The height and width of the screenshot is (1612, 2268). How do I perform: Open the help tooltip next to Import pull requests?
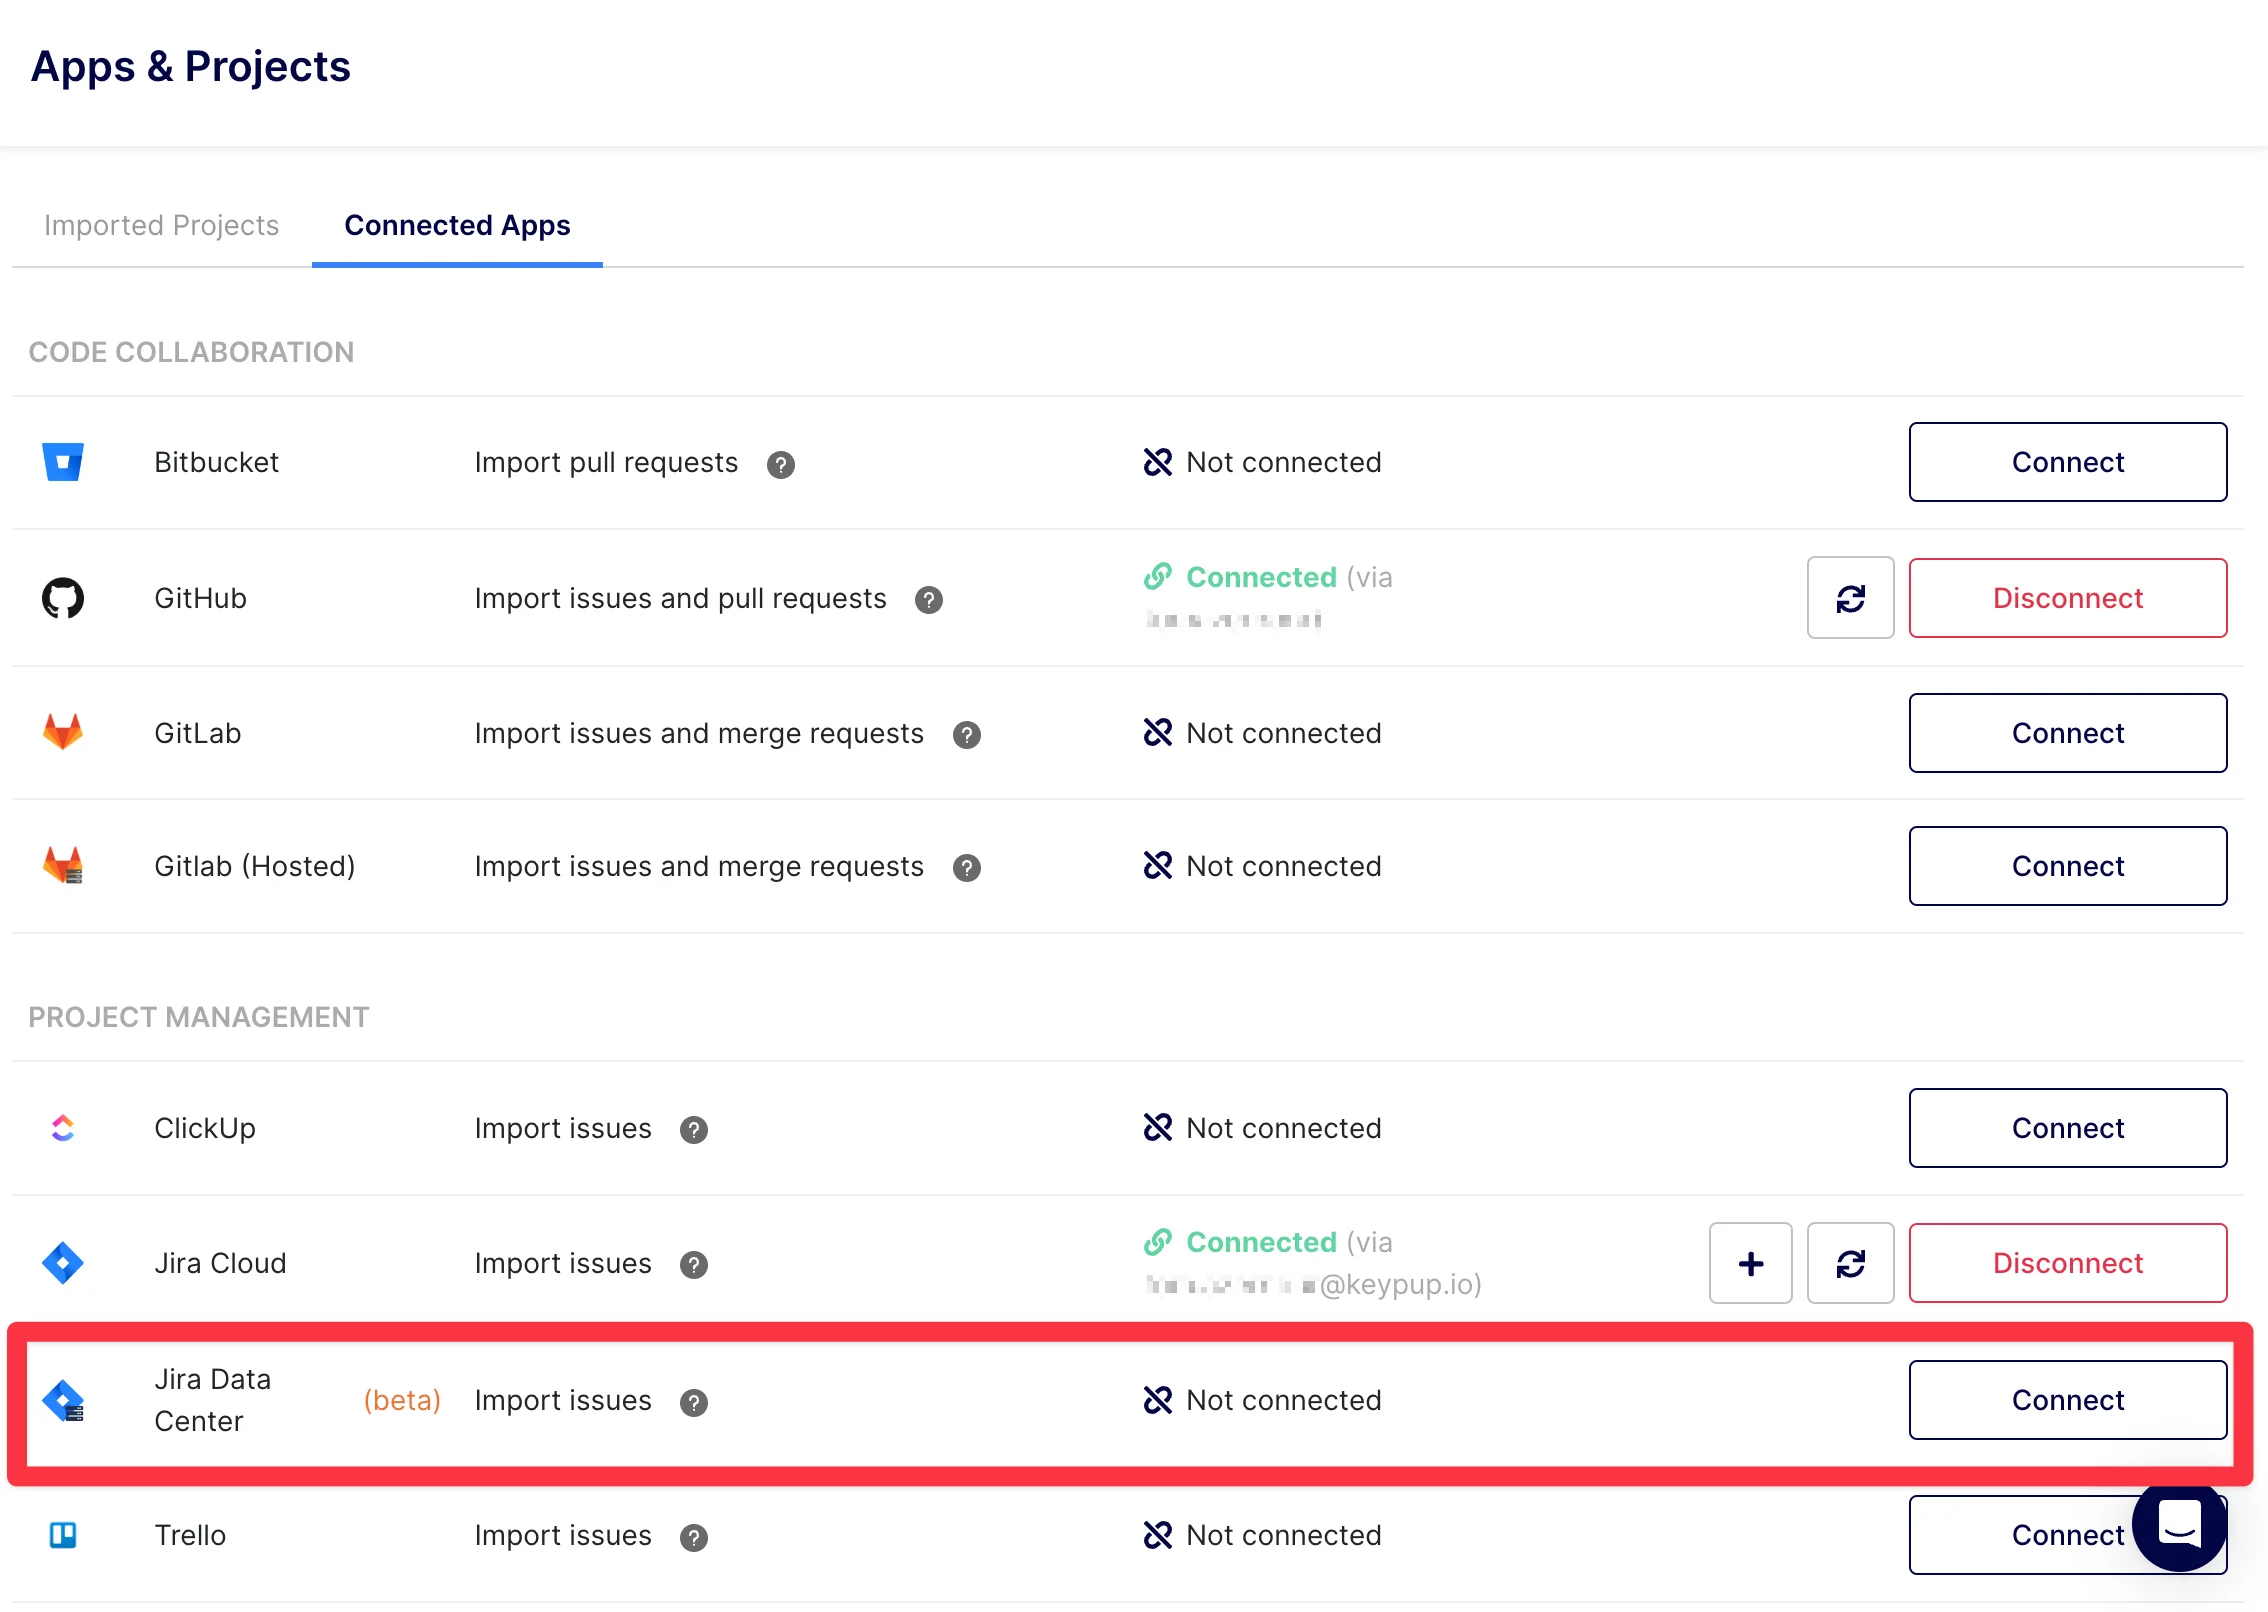pyautogui.click(x=781, y=463)
